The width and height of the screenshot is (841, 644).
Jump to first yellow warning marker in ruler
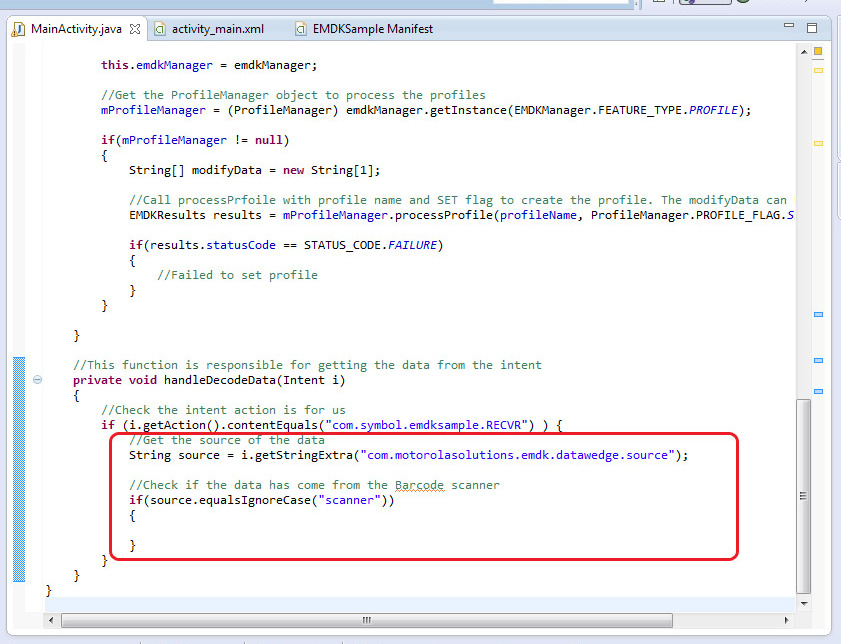point(817,70)
